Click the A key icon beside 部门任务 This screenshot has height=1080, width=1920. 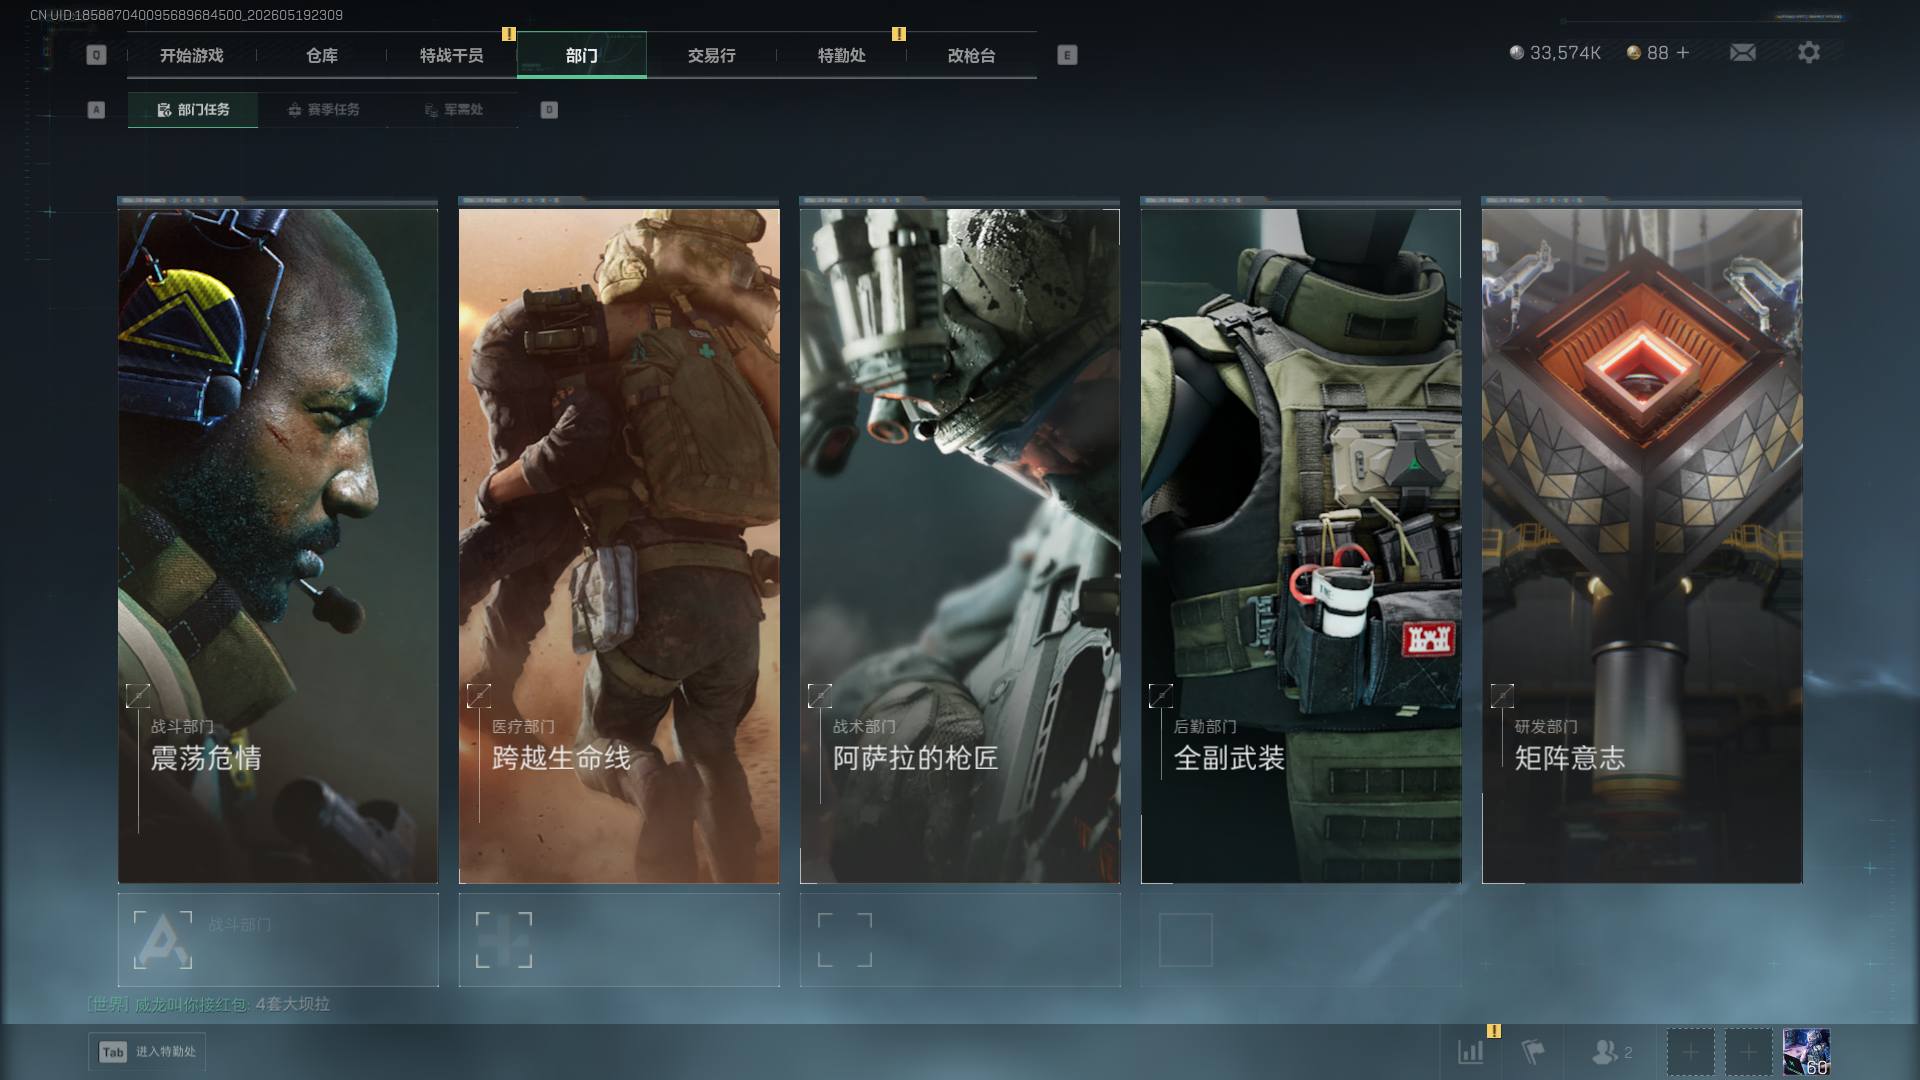(x=96, y=110)
